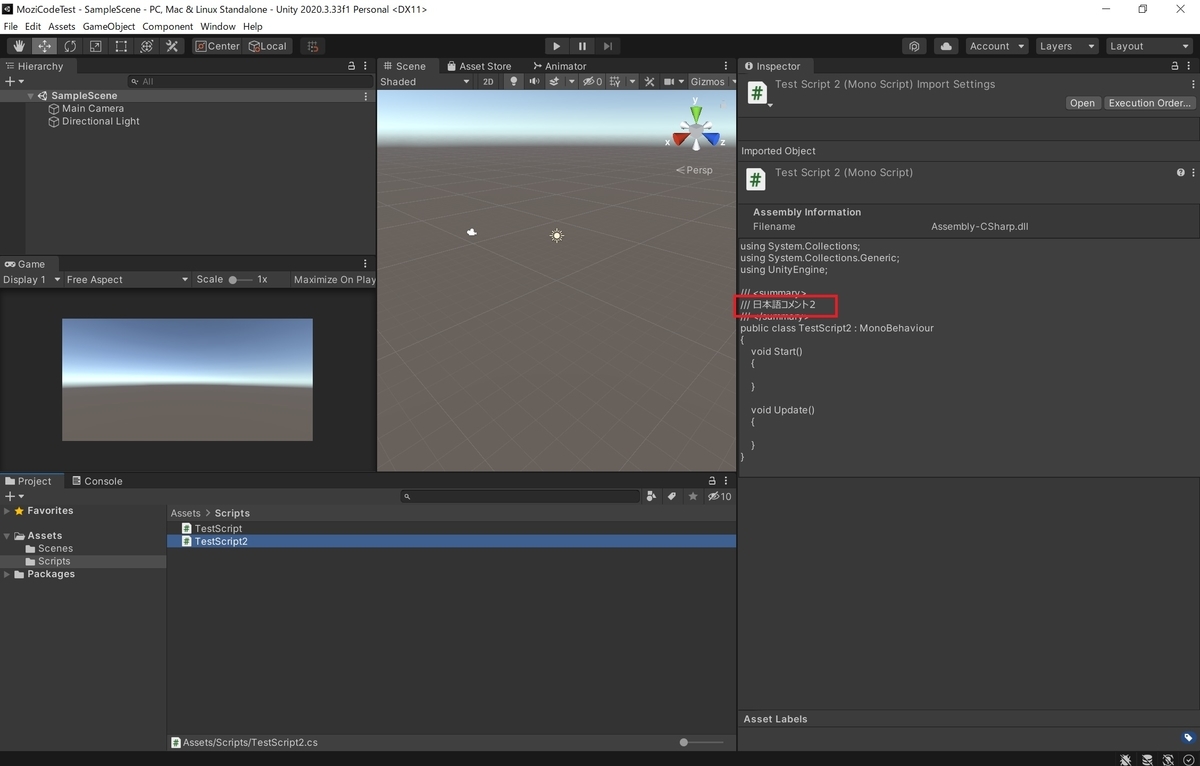Open the scene component tools icon
This screenshot has width=1200, height=766.
649,82
